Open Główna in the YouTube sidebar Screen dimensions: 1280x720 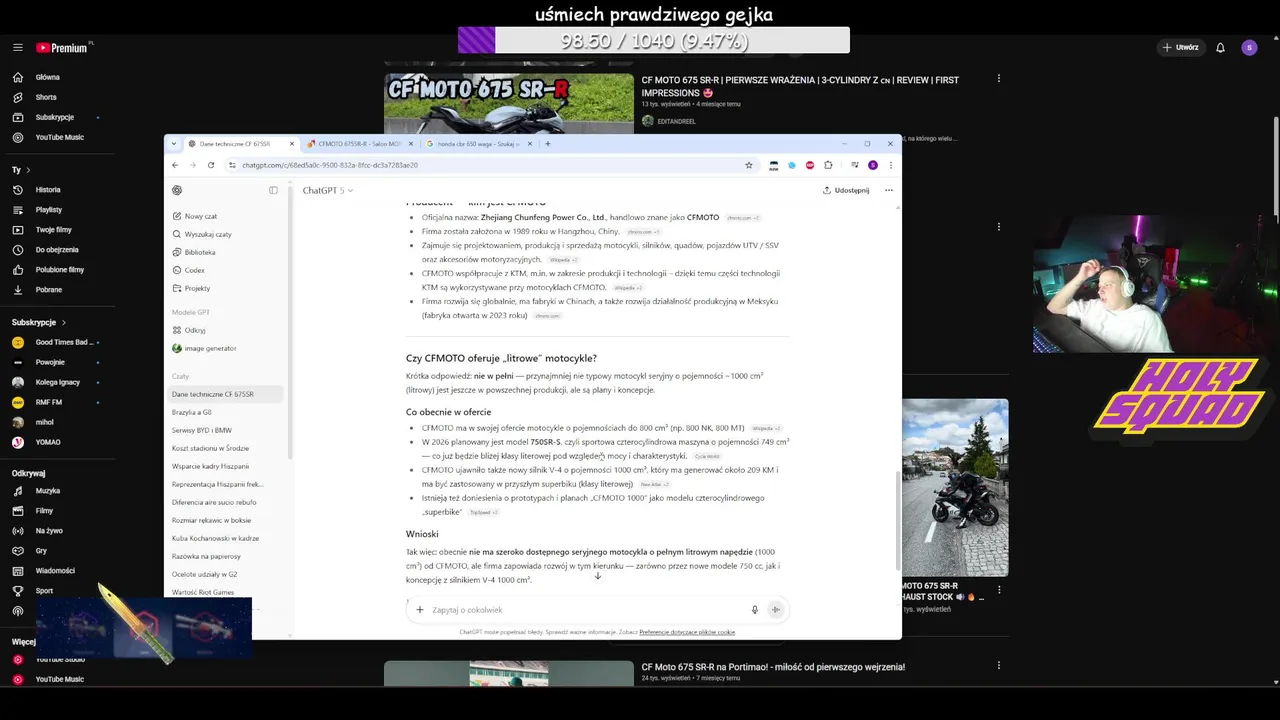[47, 77]
